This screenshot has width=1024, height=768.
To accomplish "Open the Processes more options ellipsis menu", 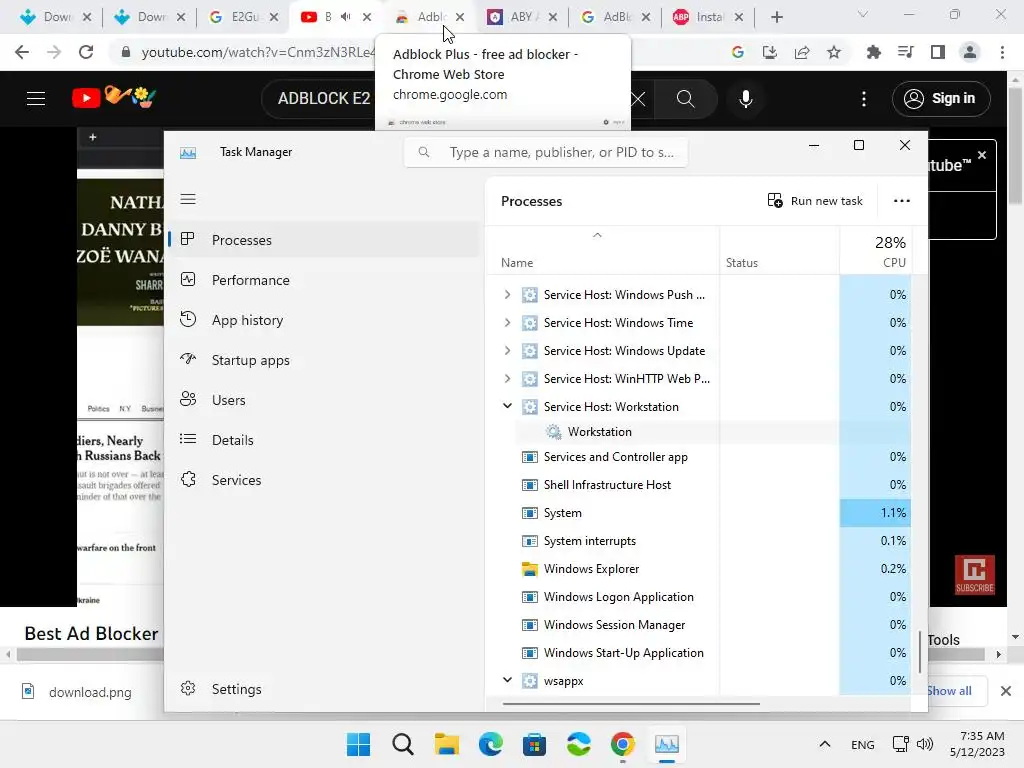I will (x=902, y=200).
